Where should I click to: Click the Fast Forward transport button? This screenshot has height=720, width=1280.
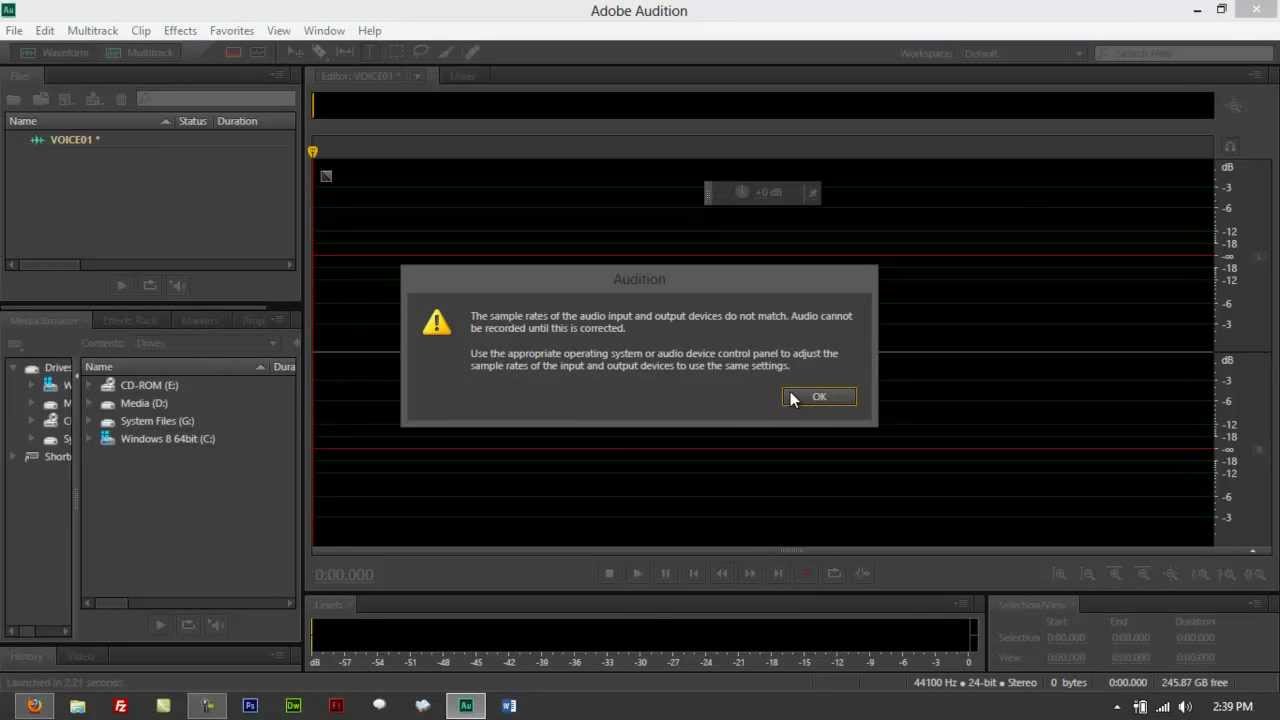(750, 573)
